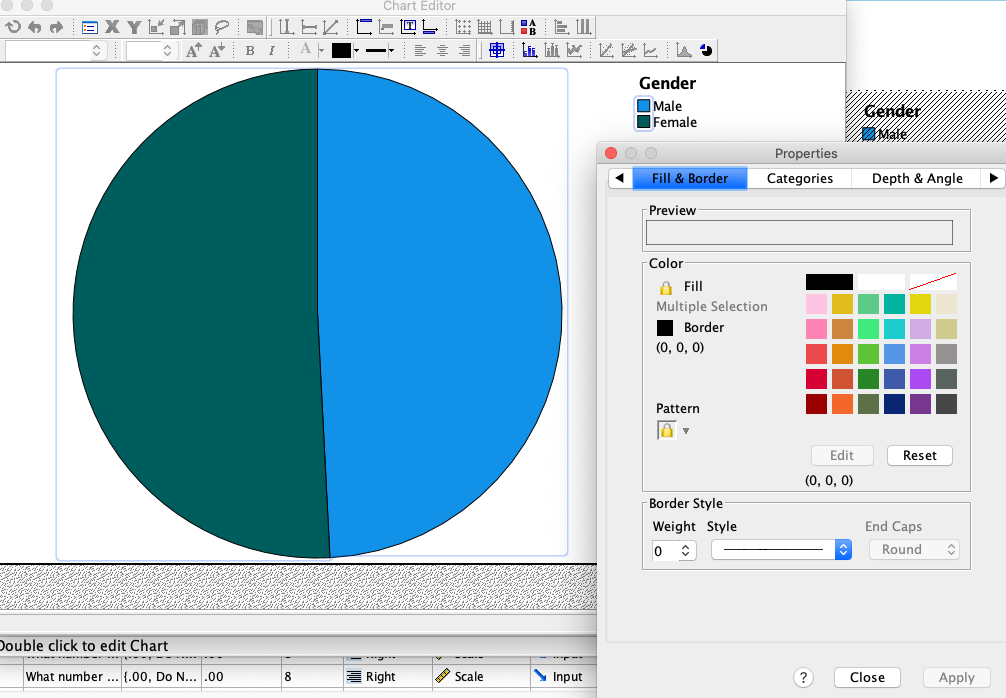The image size is (1006, 698).
Task: Insert a title with title icon
Action: pos(364,27)
